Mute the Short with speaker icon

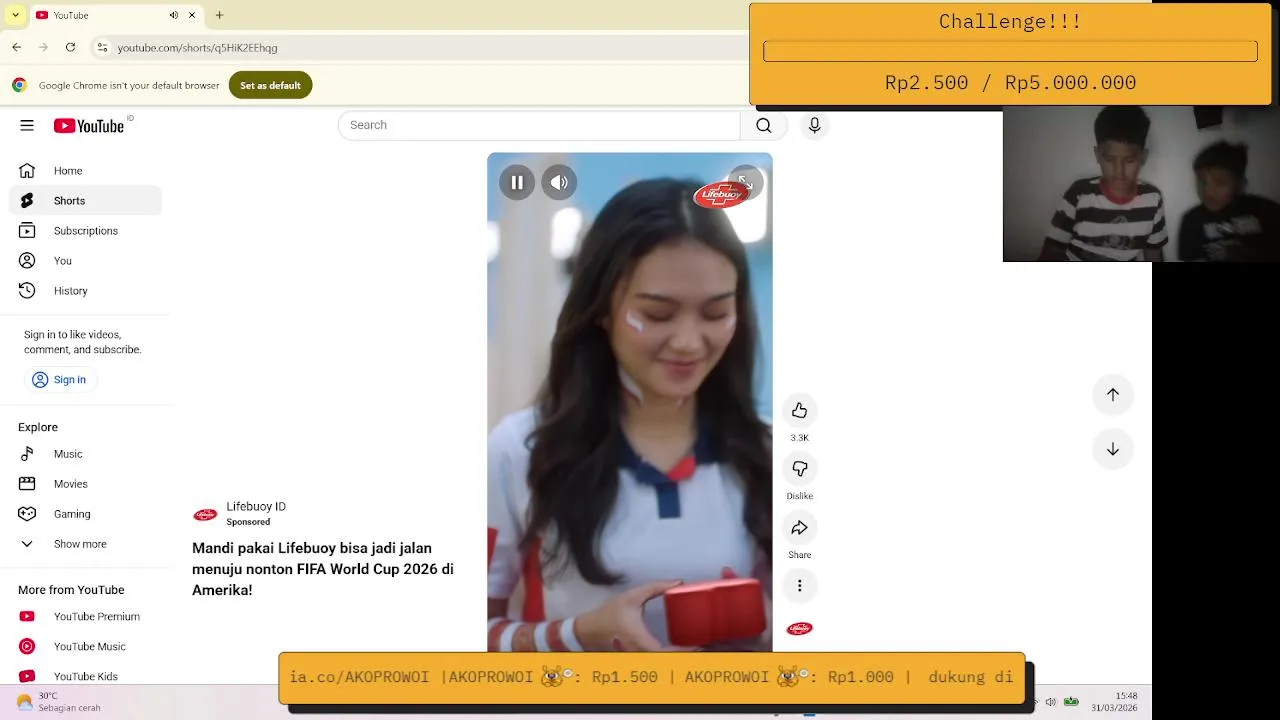click(559, 183)
